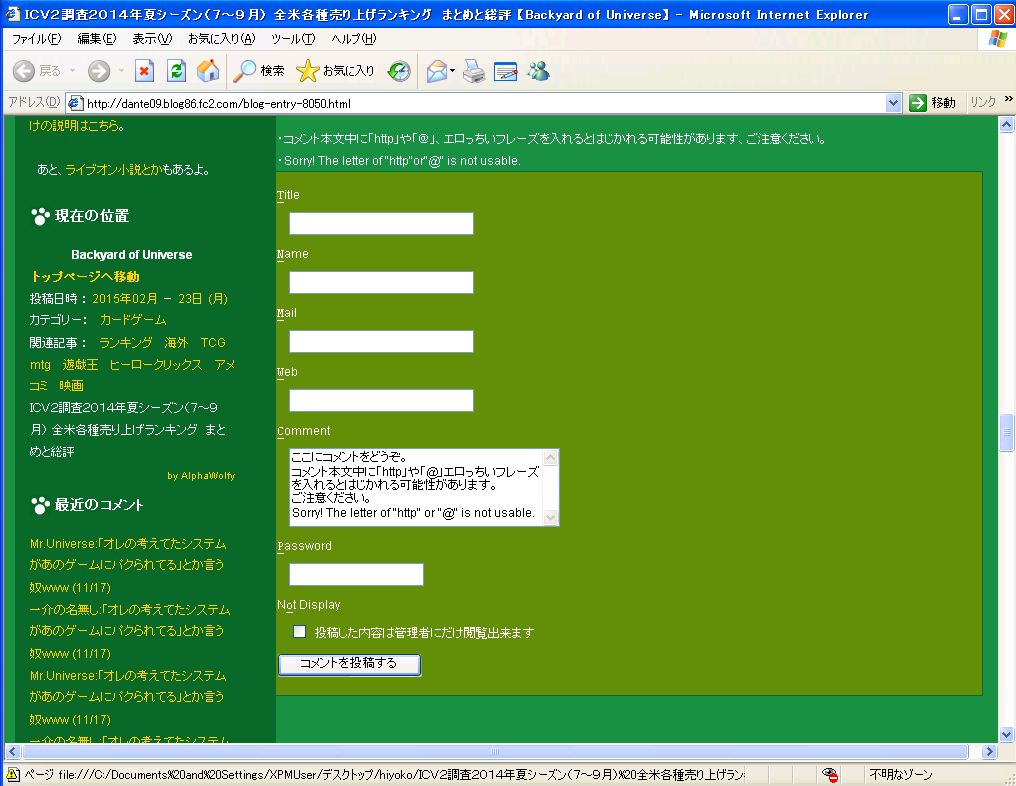Image resolution: width=1016 pixels, height=786 pixels.
Task: Click the Print icon
Action: pyautogui.click(x=474, y=71)
